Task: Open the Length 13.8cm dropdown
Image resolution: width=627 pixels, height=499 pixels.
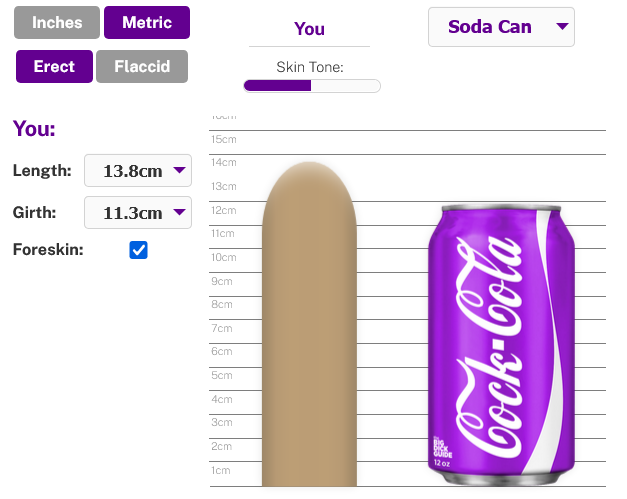Action: pyautogui.click(x=138, y=171)
